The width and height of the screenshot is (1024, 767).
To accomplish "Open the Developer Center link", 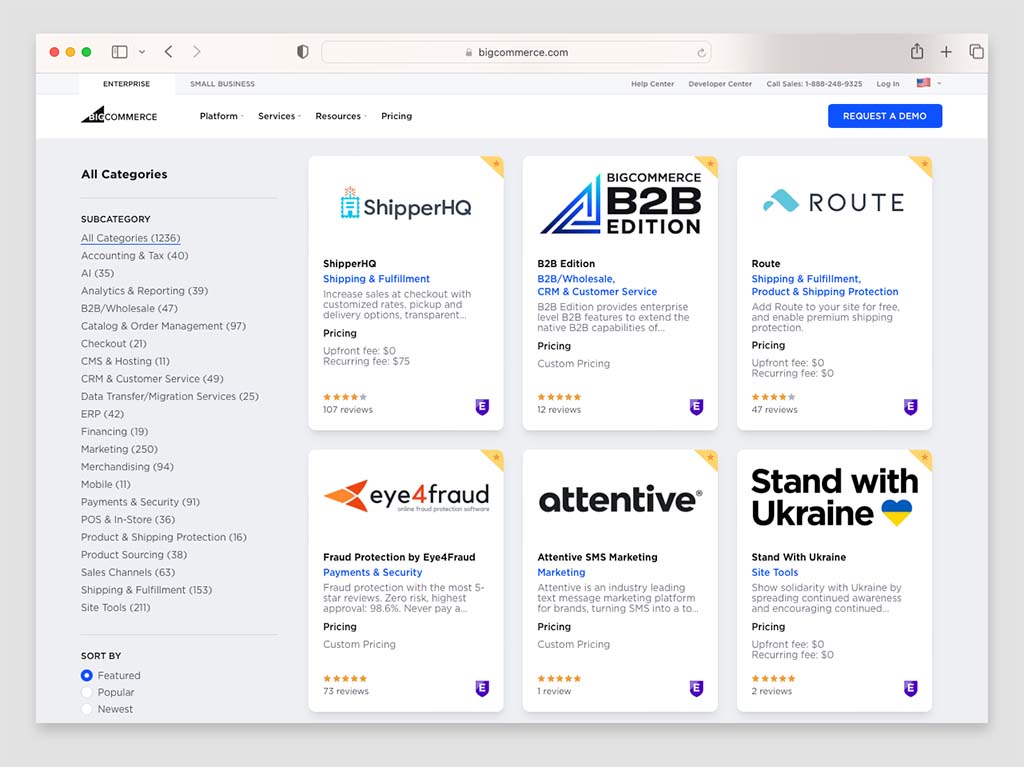I will coord(720,84).
